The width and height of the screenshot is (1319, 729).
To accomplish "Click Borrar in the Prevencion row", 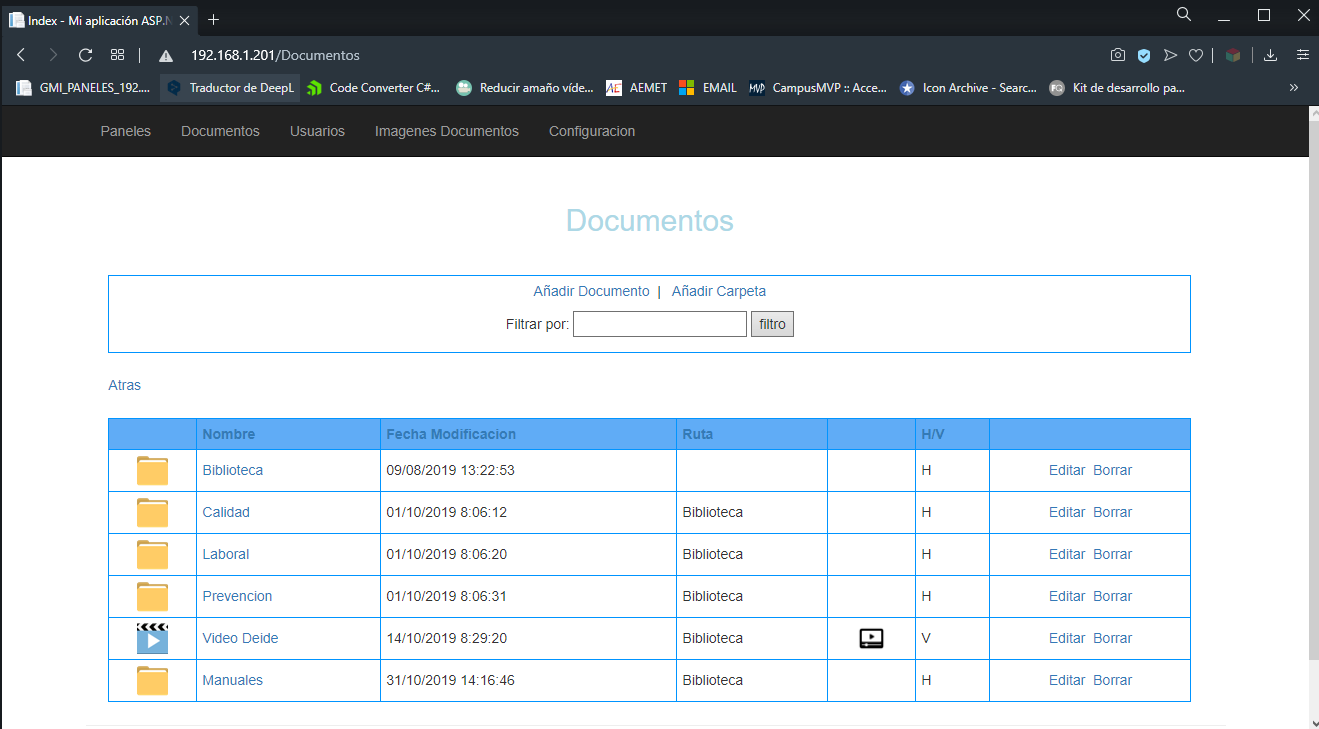I will 1112,596.
